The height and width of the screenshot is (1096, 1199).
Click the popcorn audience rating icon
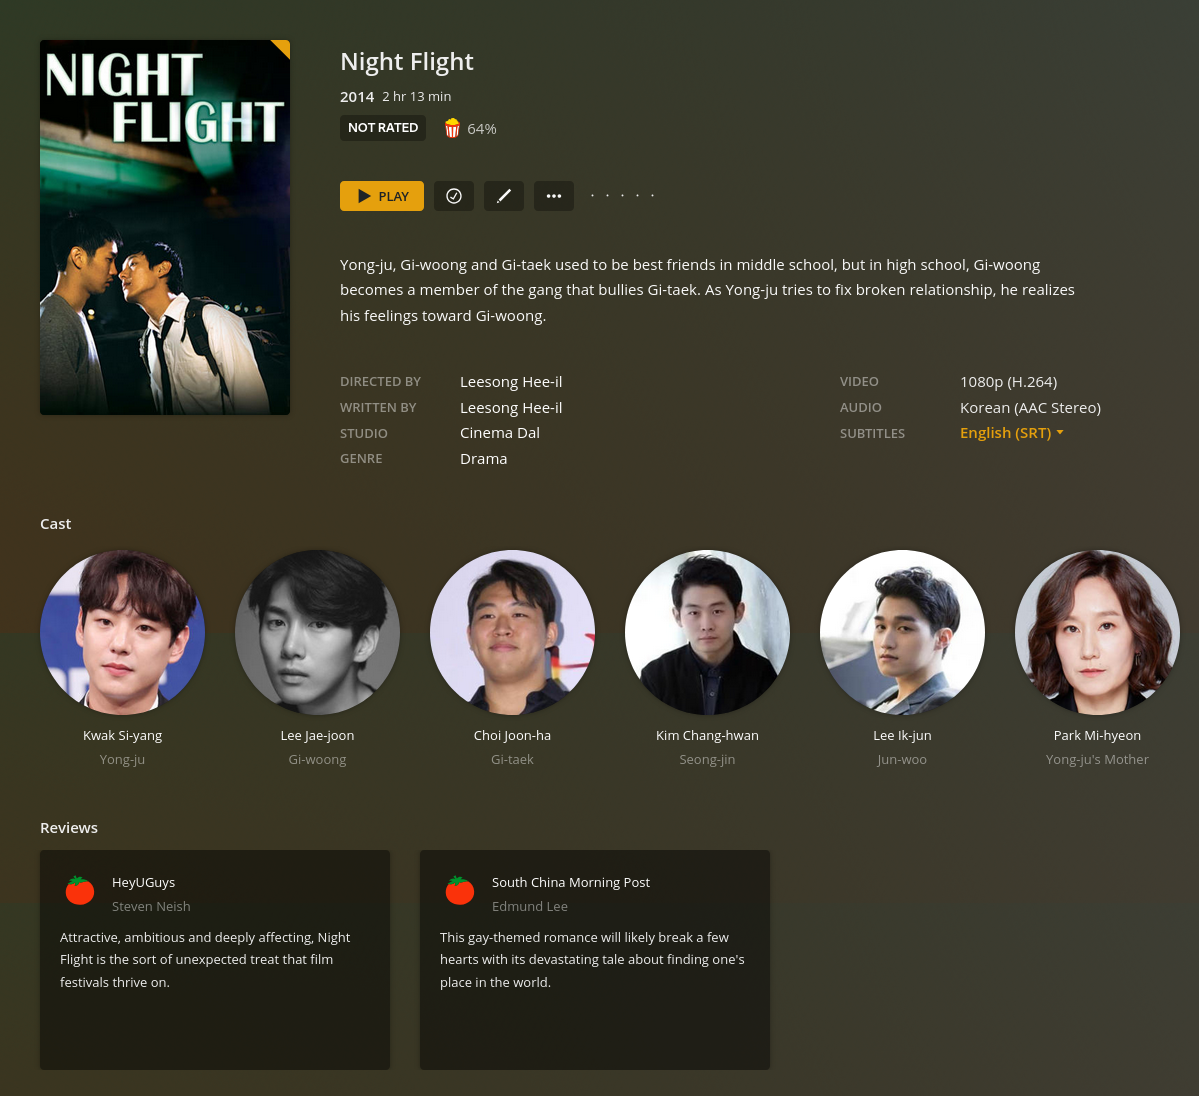(x=452, y=128)
